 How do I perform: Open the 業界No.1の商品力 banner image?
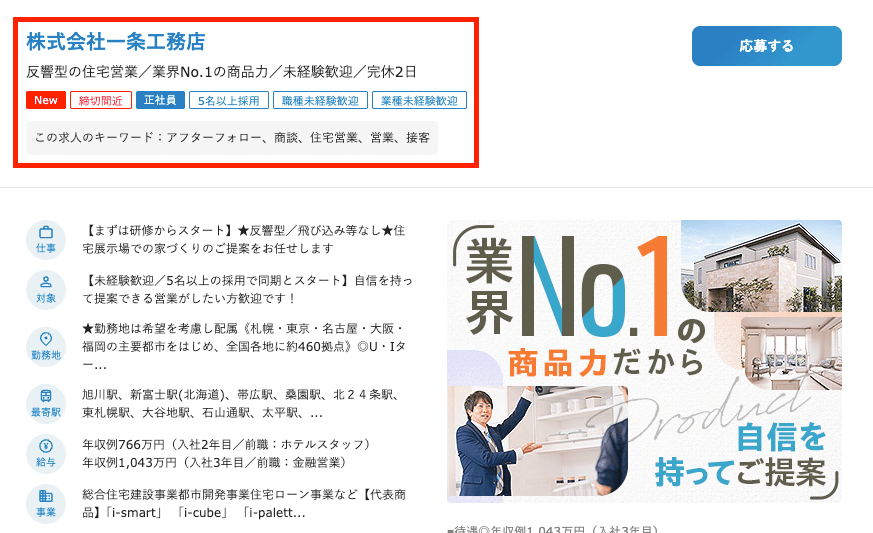[x=644, y=361]
